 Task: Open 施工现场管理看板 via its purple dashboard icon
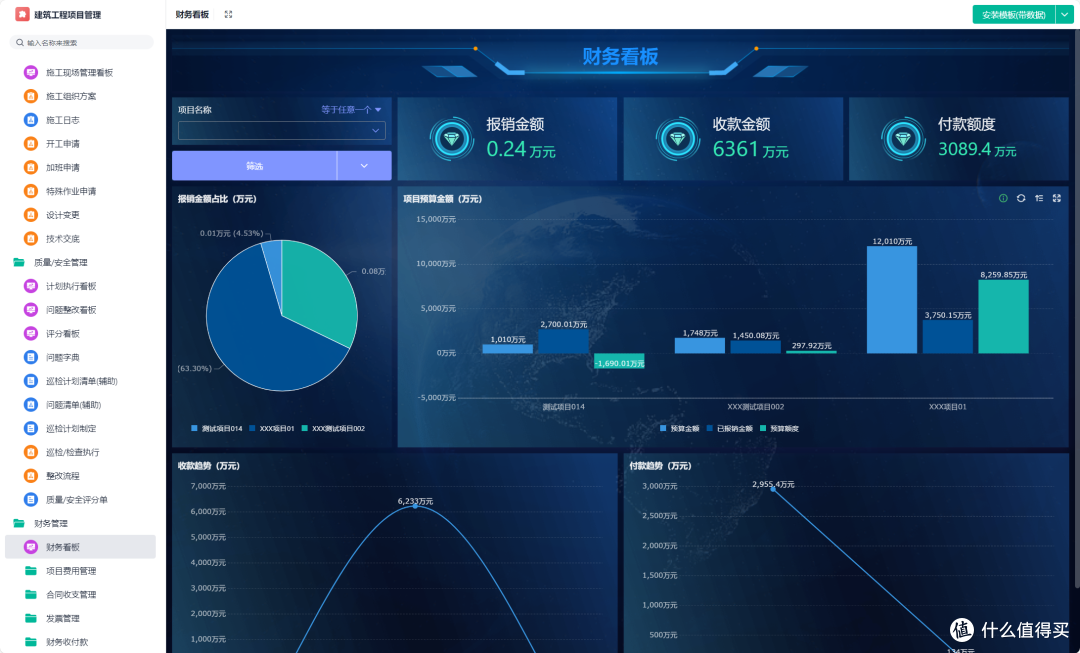(x=30, y=72)
